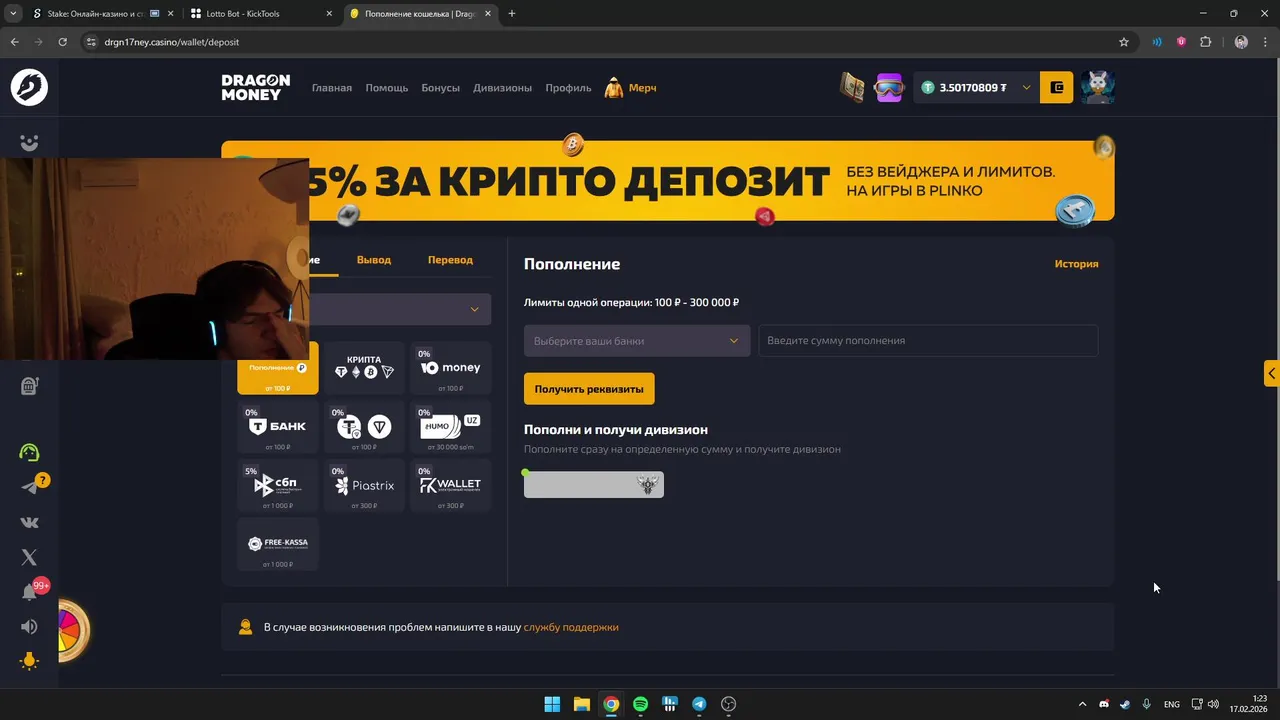Open the X (Twitter) sidebar icon

(29, 557)
